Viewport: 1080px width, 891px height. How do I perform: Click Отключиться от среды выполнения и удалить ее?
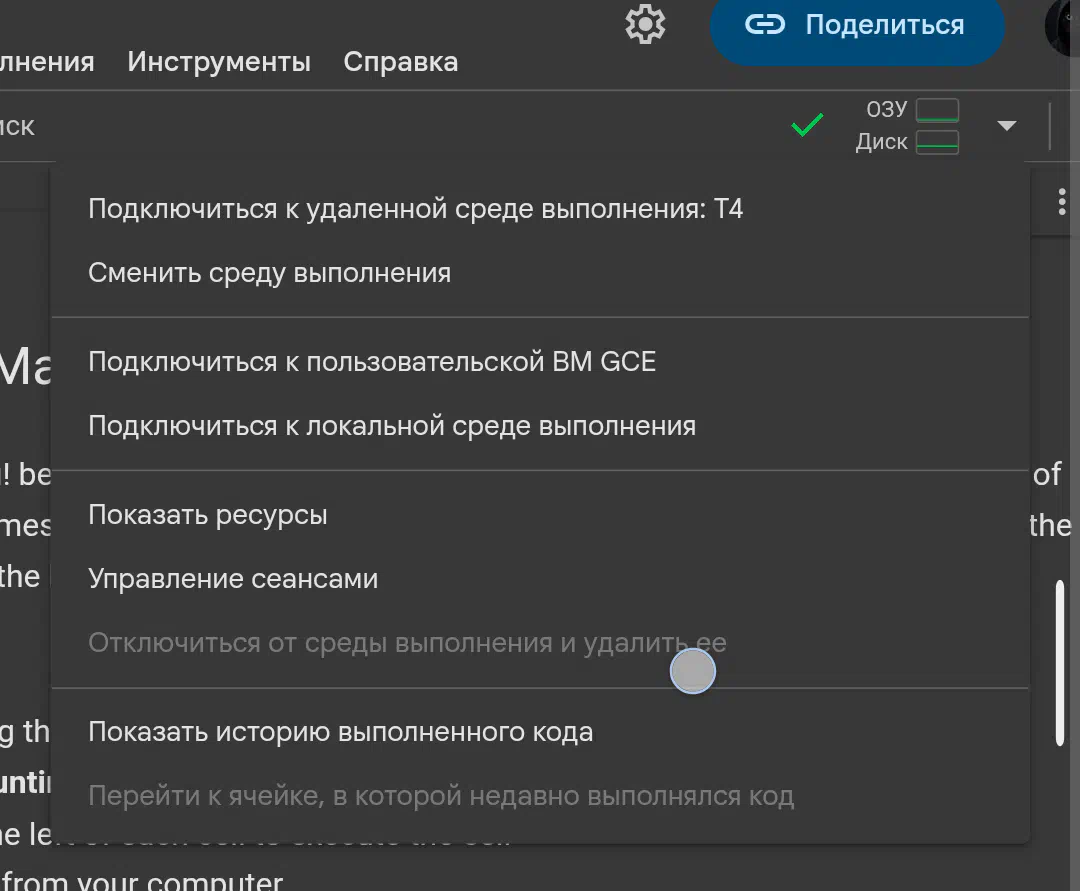pyautogui.click(x=407, y=643)
